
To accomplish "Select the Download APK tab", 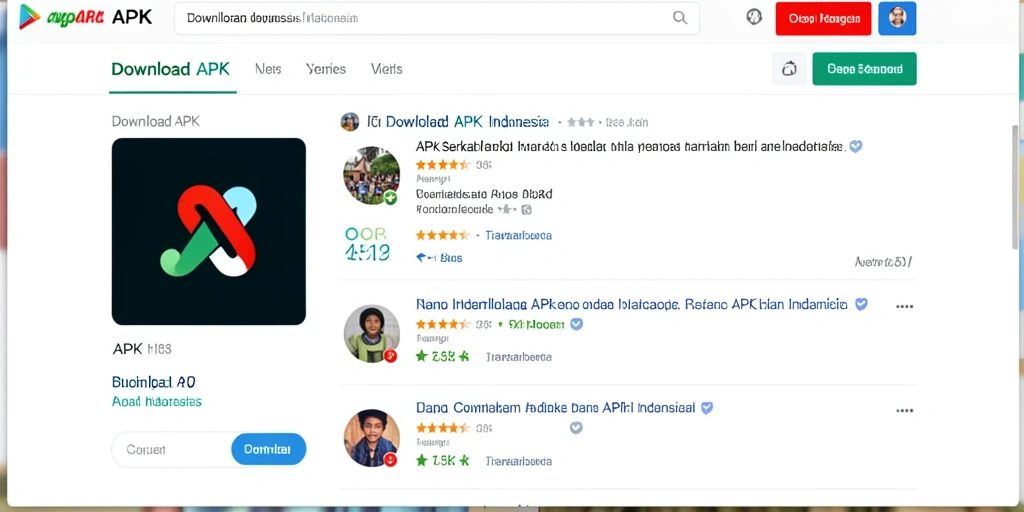I will click(171, 69).
